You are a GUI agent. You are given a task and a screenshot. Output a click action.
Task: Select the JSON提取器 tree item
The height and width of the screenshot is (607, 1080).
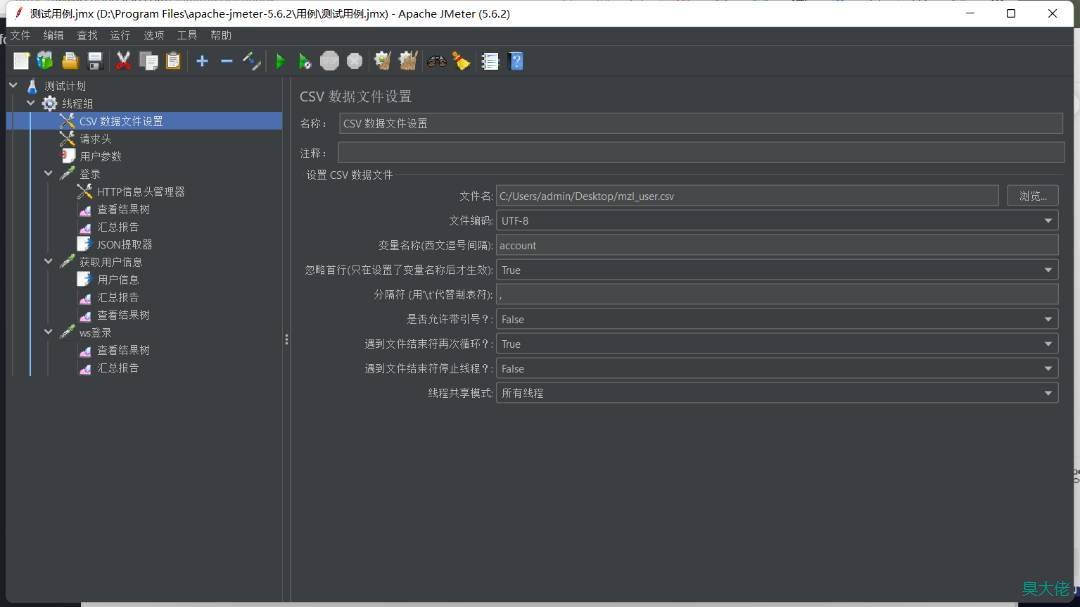point(124,245)
